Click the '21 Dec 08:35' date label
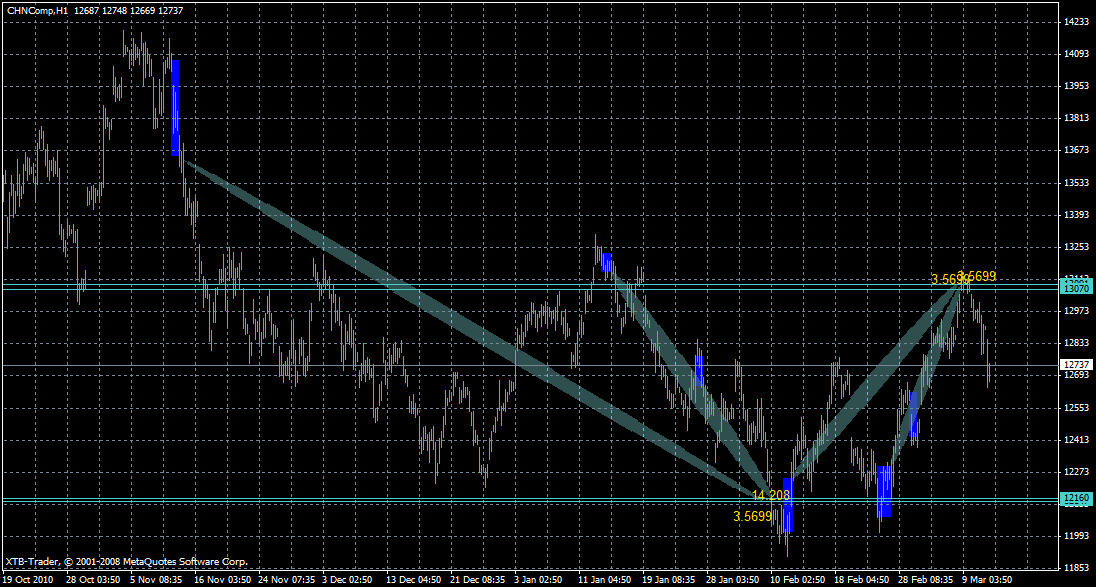1096x587 pixels. click(x=478, y=580)
